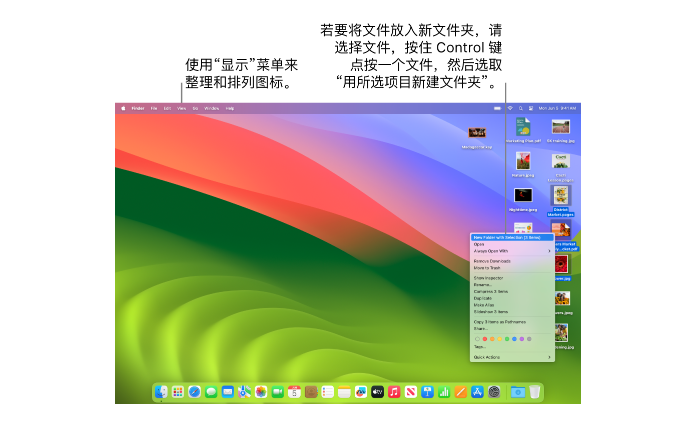This screenshot has height=433, width=690.
Task: Choose Share… in the context menu
Action: pos(512,329)
